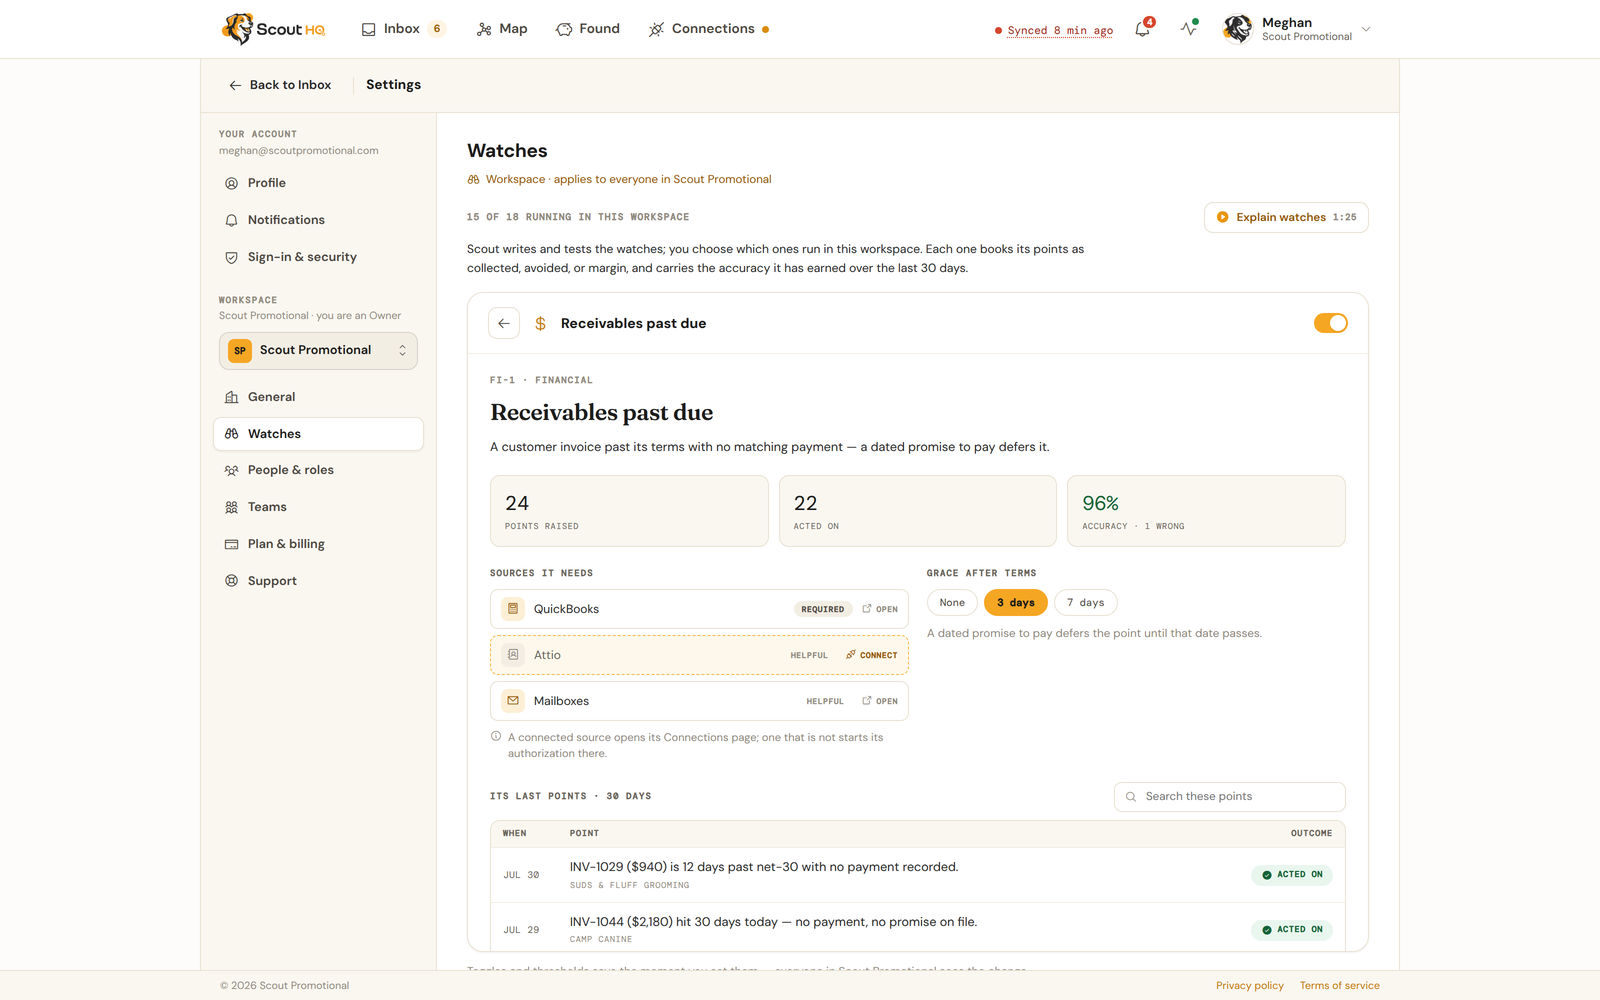Open the Mailboxes connection page
The height and width of the screenshot is (1000, 1600).
point(880,701)
